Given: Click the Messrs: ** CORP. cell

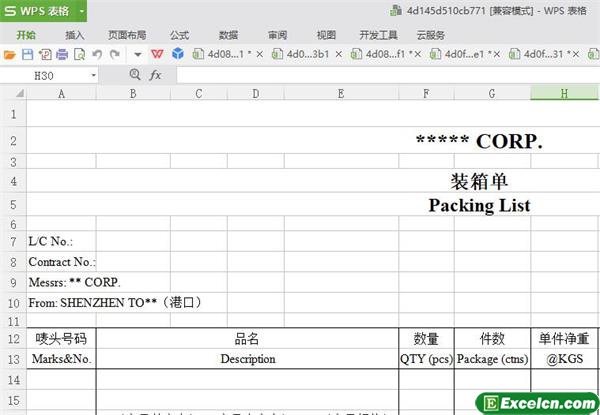Looking at the screenshot, I should pos(75,283).
